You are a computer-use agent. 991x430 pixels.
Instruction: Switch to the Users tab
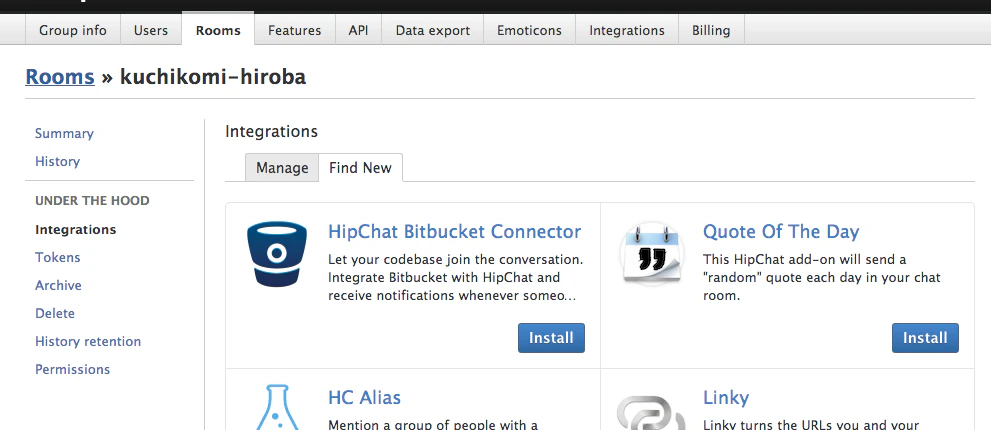150,30
